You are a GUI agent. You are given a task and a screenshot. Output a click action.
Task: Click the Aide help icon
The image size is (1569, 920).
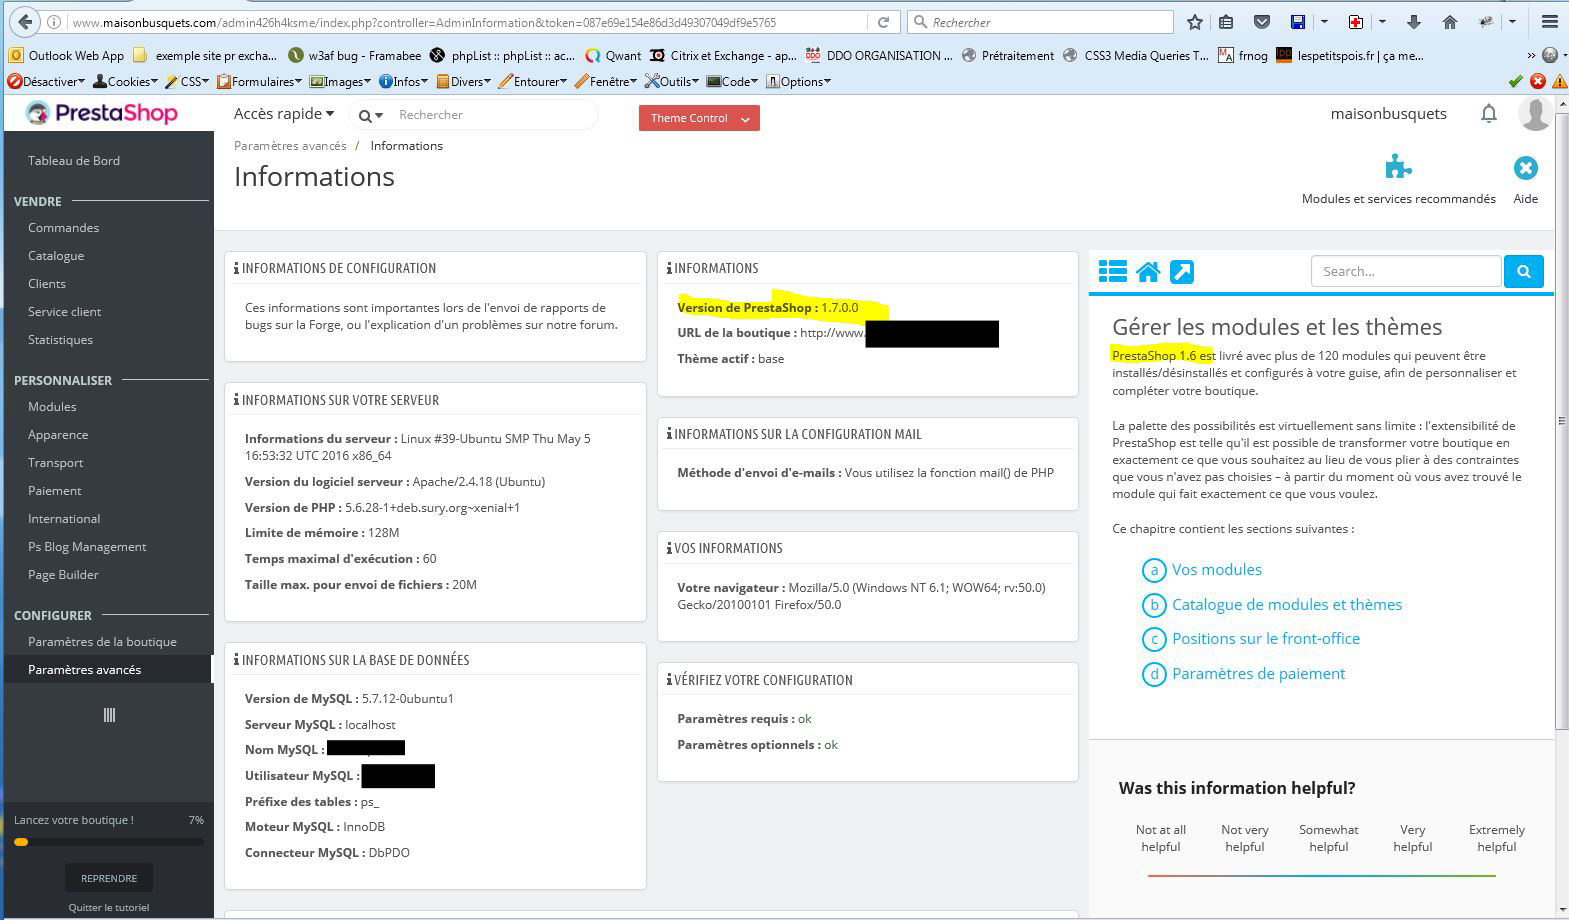click(1525, 168)
